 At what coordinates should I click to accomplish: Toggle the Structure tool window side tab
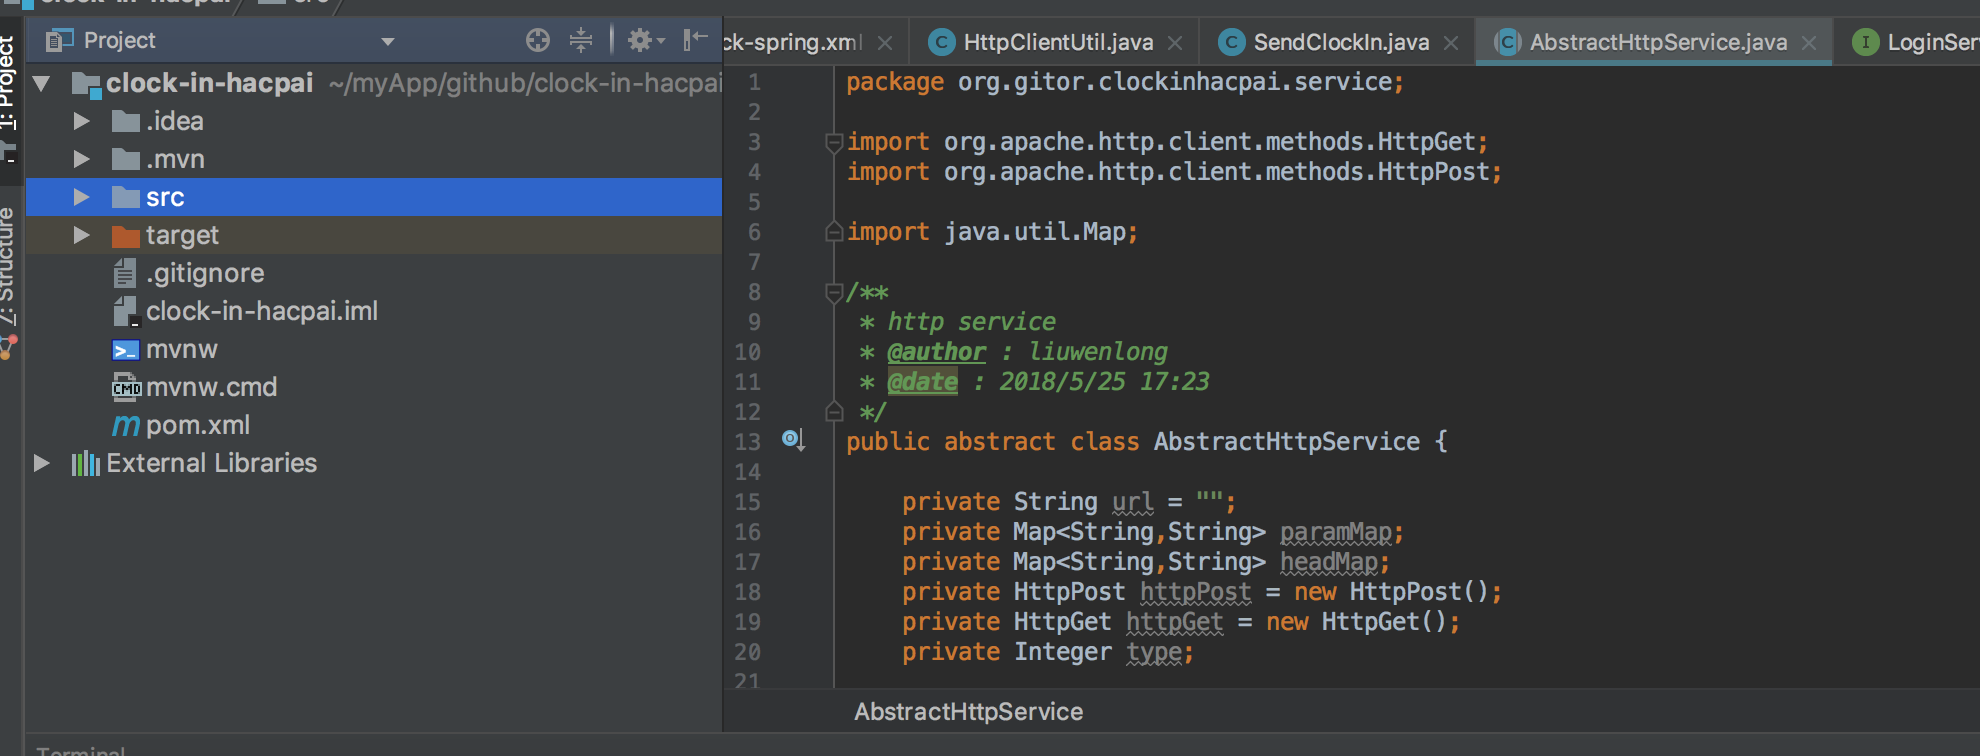tap(8, 265)
